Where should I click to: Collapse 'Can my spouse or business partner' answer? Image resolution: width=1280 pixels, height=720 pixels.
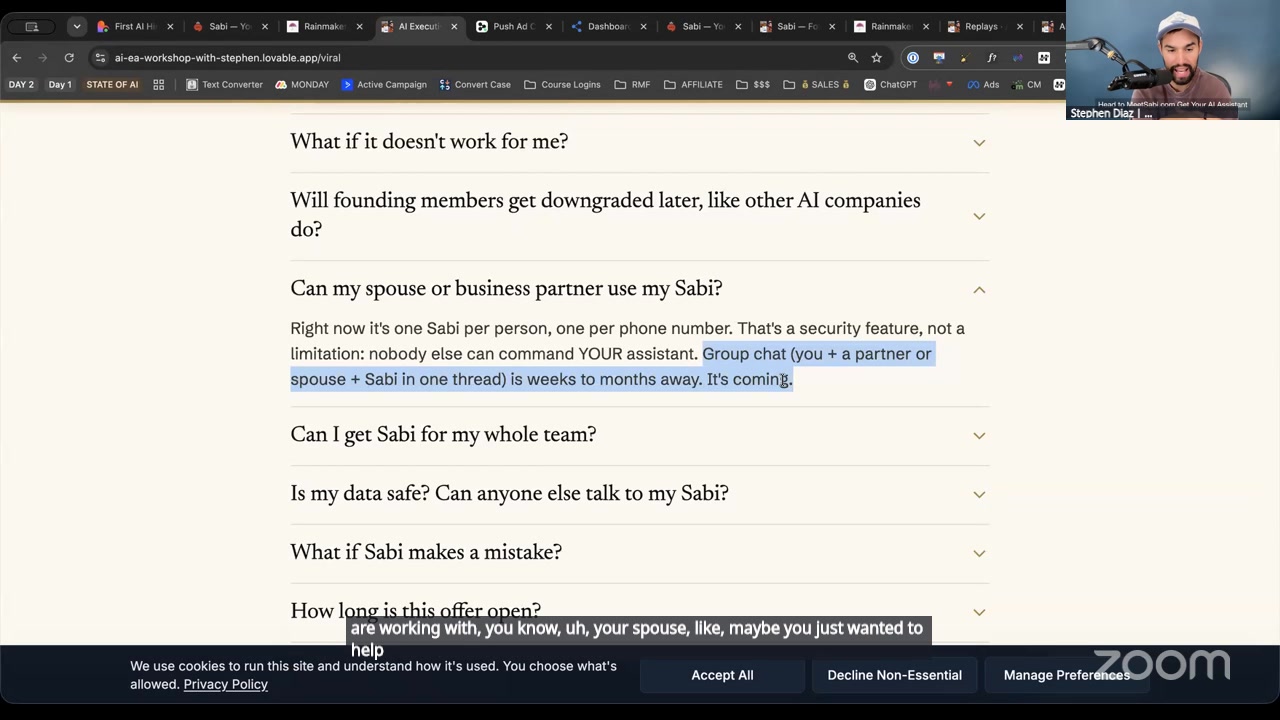pyautogui.click(x=640, y=289)
